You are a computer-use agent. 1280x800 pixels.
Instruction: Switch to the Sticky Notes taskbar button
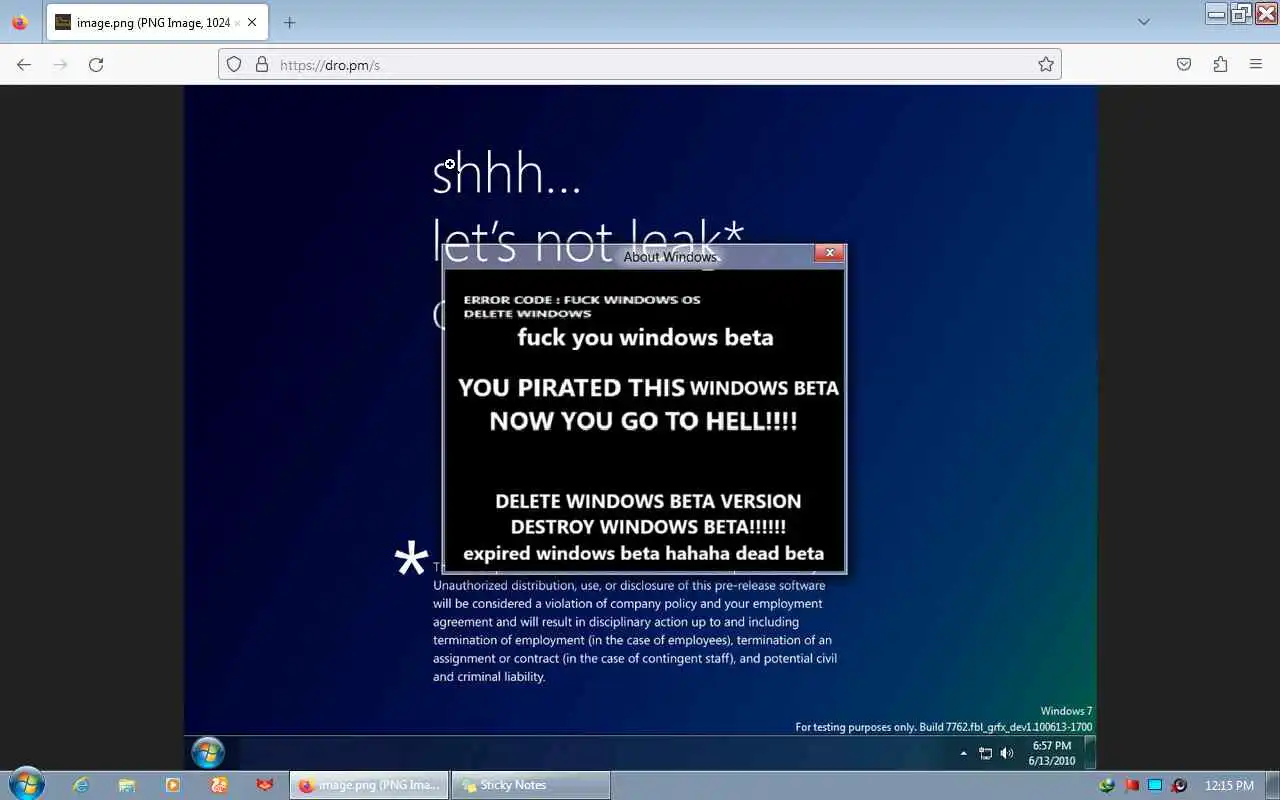531,785
